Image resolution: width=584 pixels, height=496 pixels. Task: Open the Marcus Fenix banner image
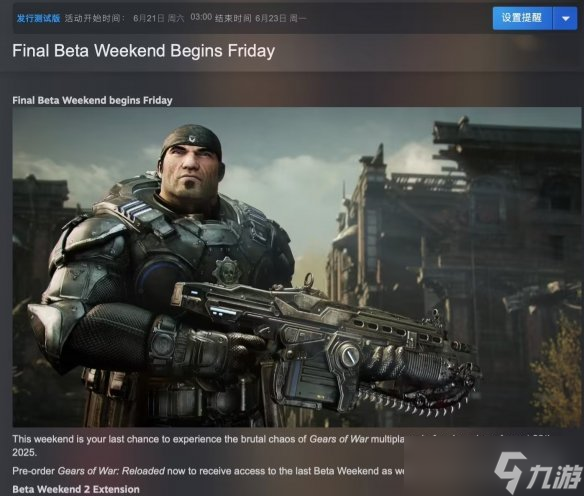coord(296,267)
